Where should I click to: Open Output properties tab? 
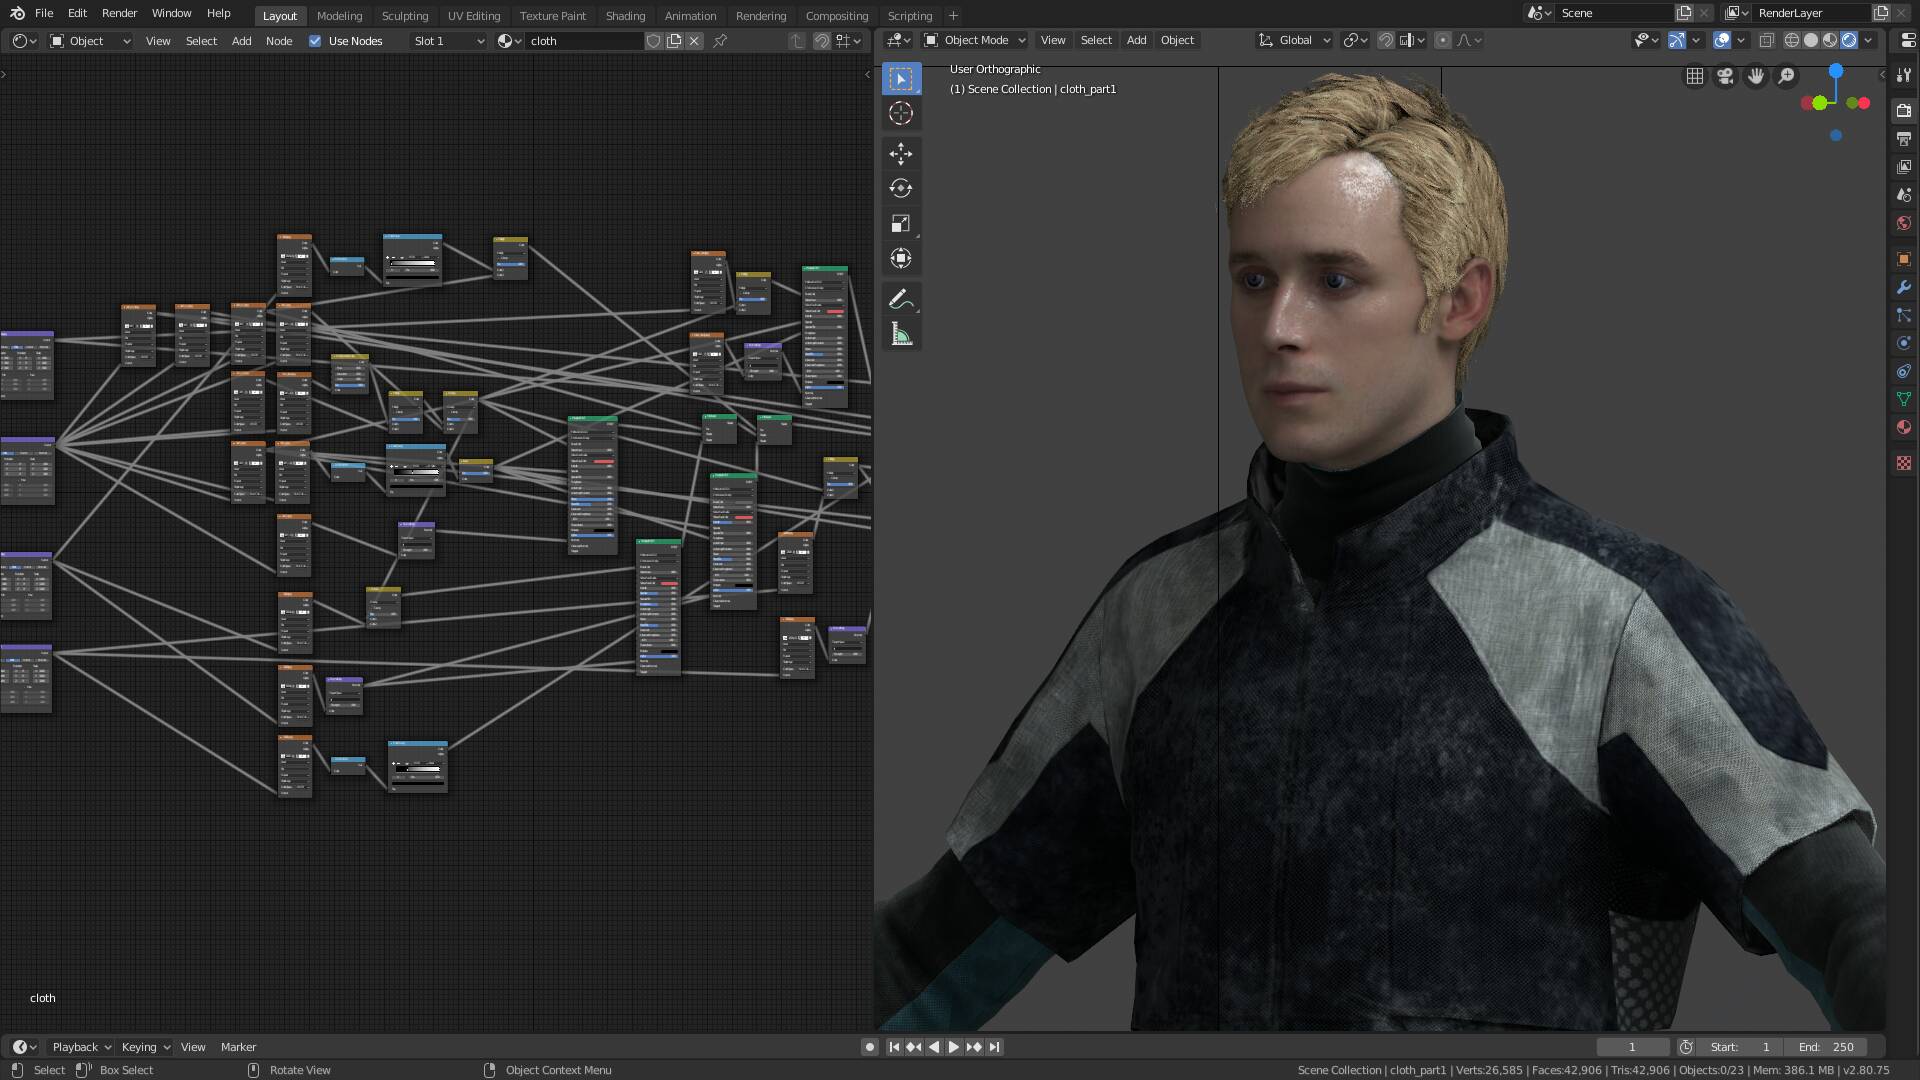click(1904, 138)
